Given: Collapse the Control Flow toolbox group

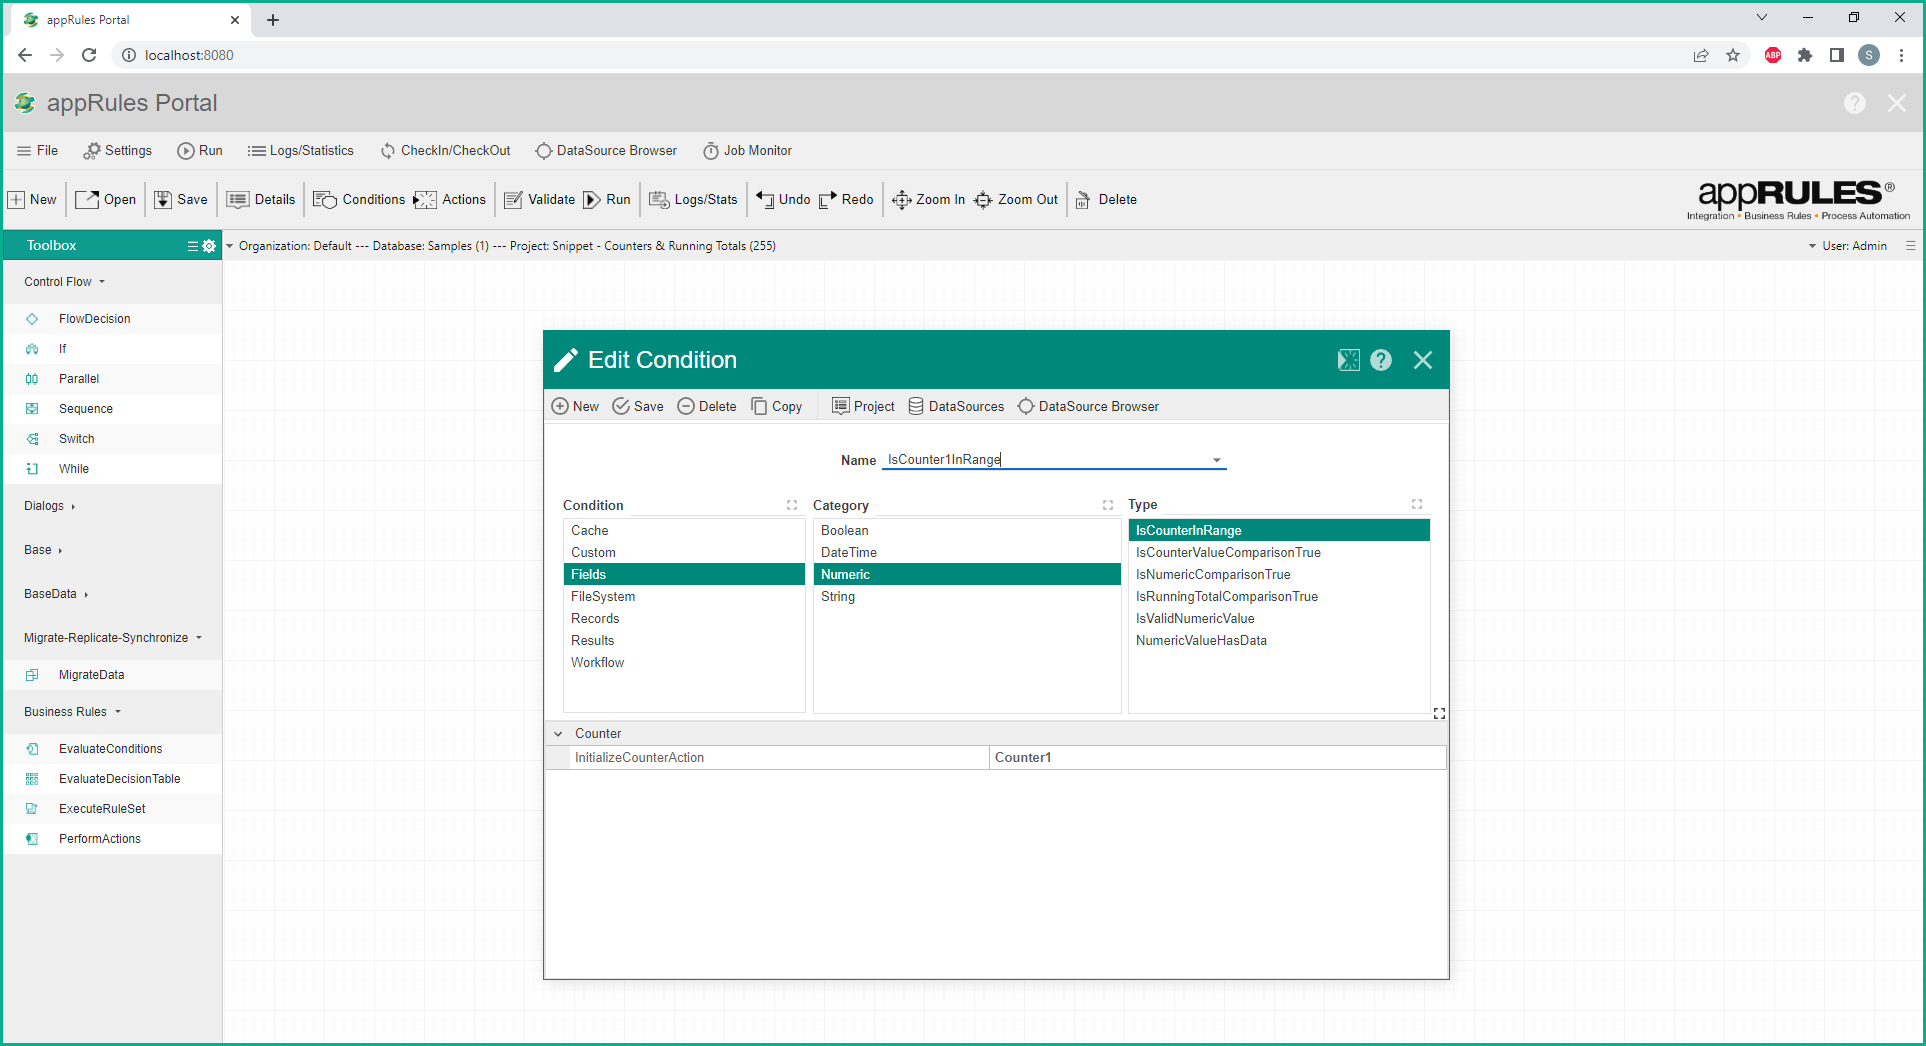Looking at the screenshot, I should (64, 282).
